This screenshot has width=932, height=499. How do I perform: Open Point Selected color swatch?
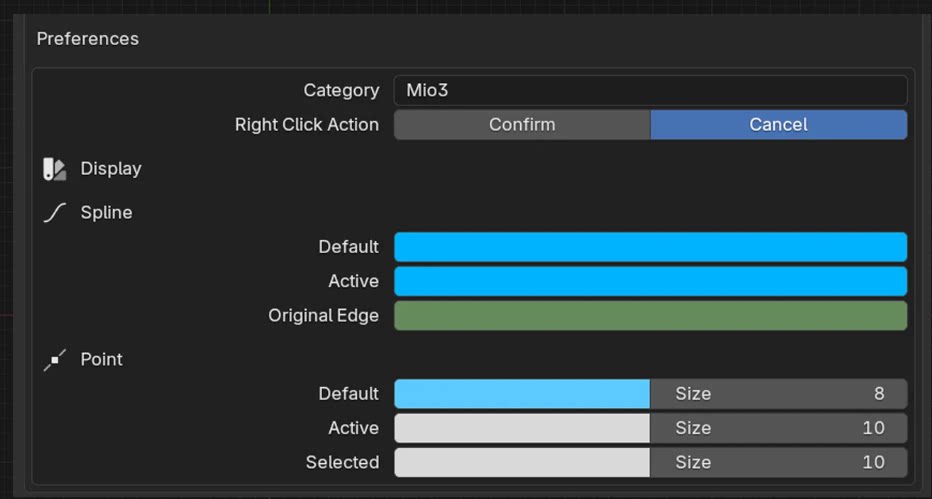(x=522, y=462)
